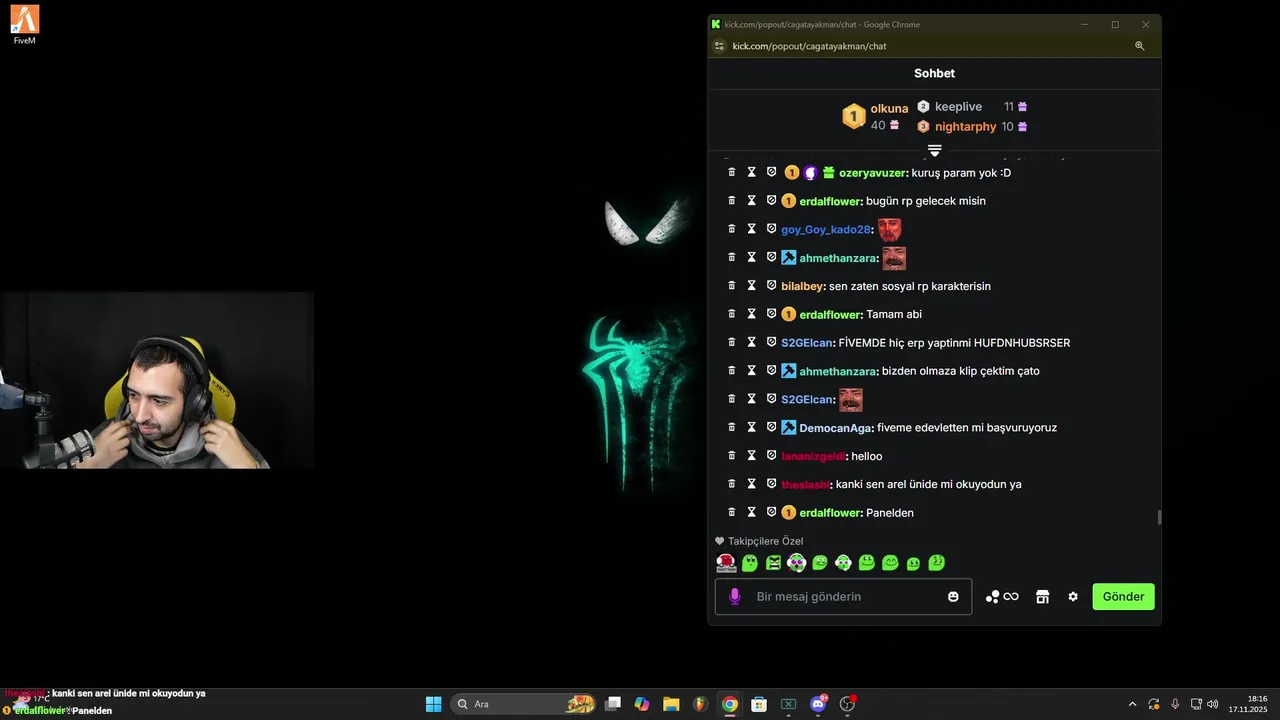Timeout hourglass on "Tamam abi" row
1280x720 pixels.
[751, 314]
